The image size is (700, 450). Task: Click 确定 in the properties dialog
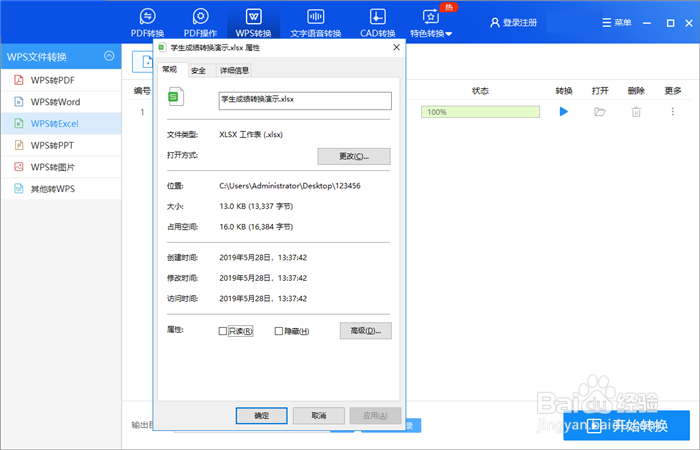pyautogui.click(x=262, y=416)
